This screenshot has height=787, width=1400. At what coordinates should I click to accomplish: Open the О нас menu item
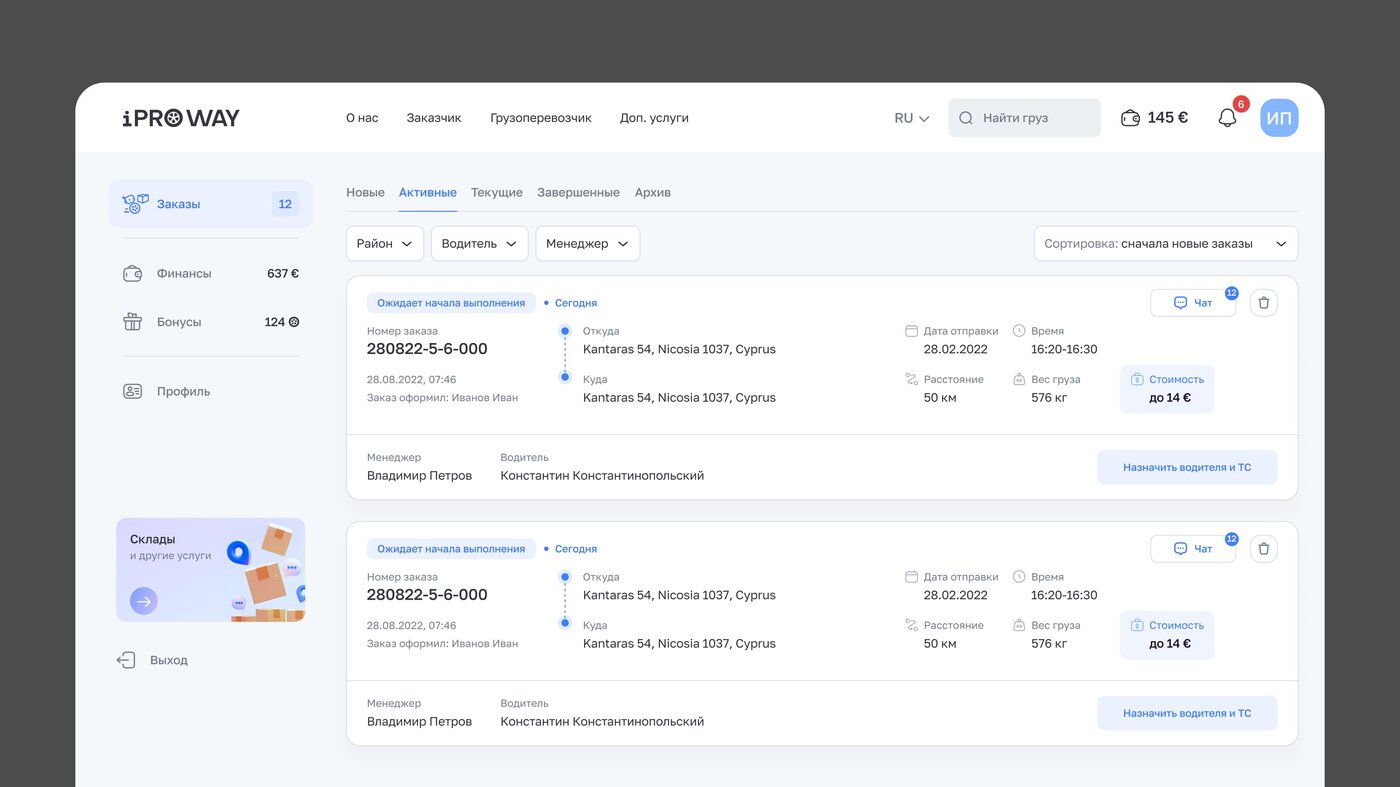click(x=362, y=118)
